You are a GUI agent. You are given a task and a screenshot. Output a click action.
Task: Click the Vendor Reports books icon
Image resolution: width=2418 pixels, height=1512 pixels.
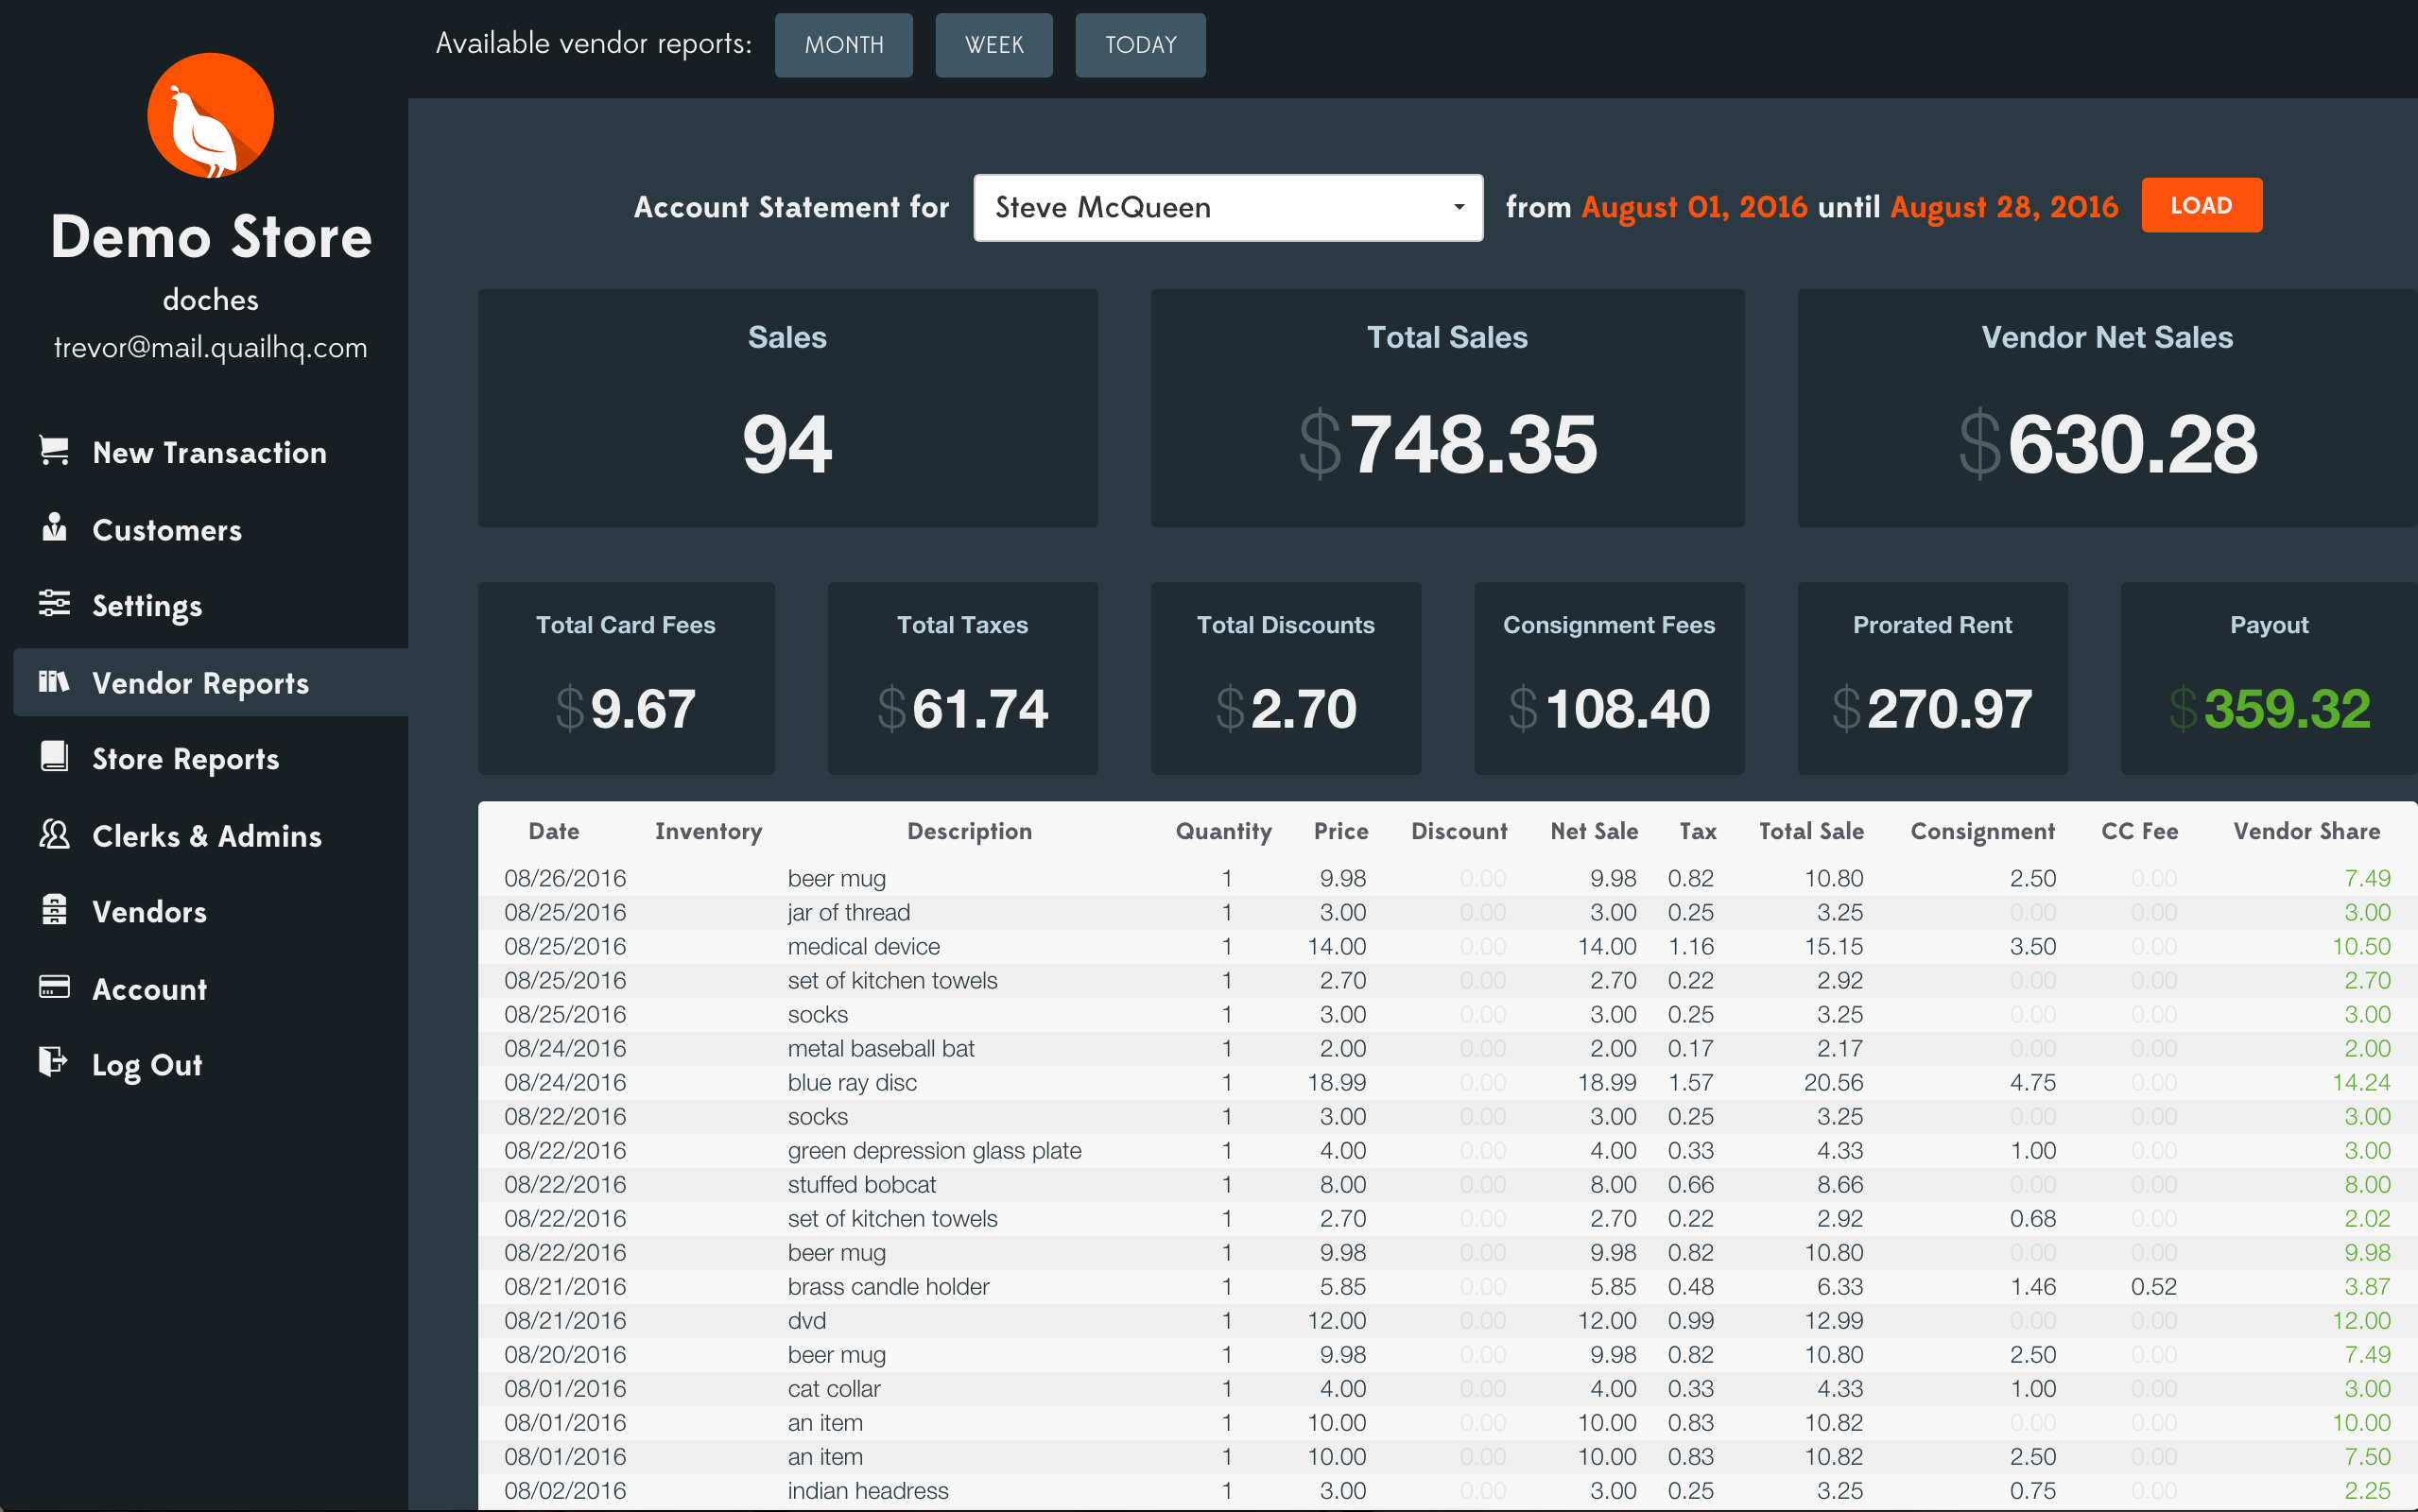click(x=54, y=681)
